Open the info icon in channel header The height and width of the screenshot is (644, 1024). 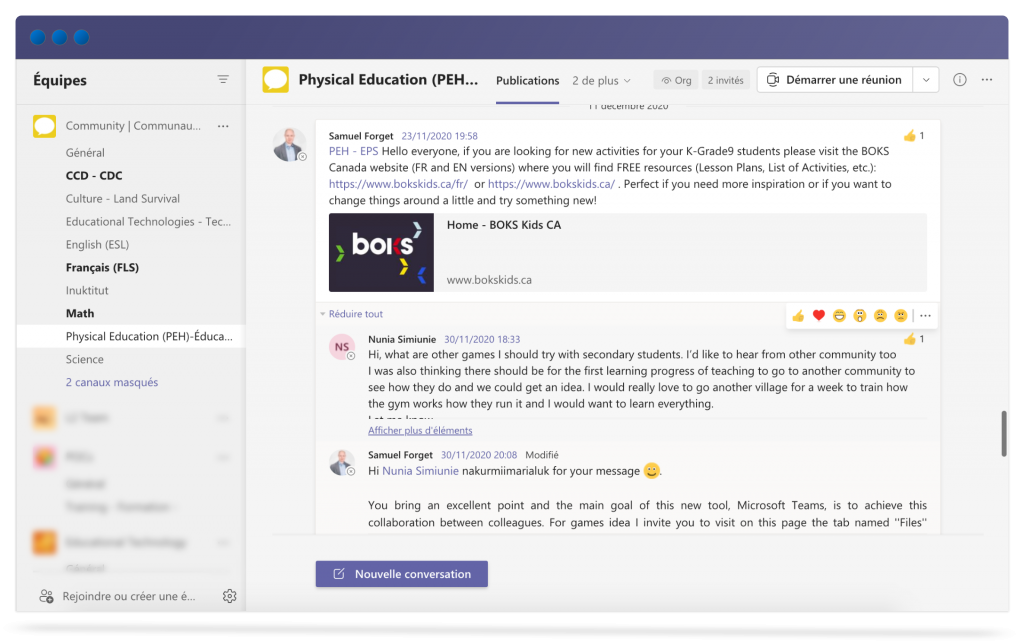960,80
